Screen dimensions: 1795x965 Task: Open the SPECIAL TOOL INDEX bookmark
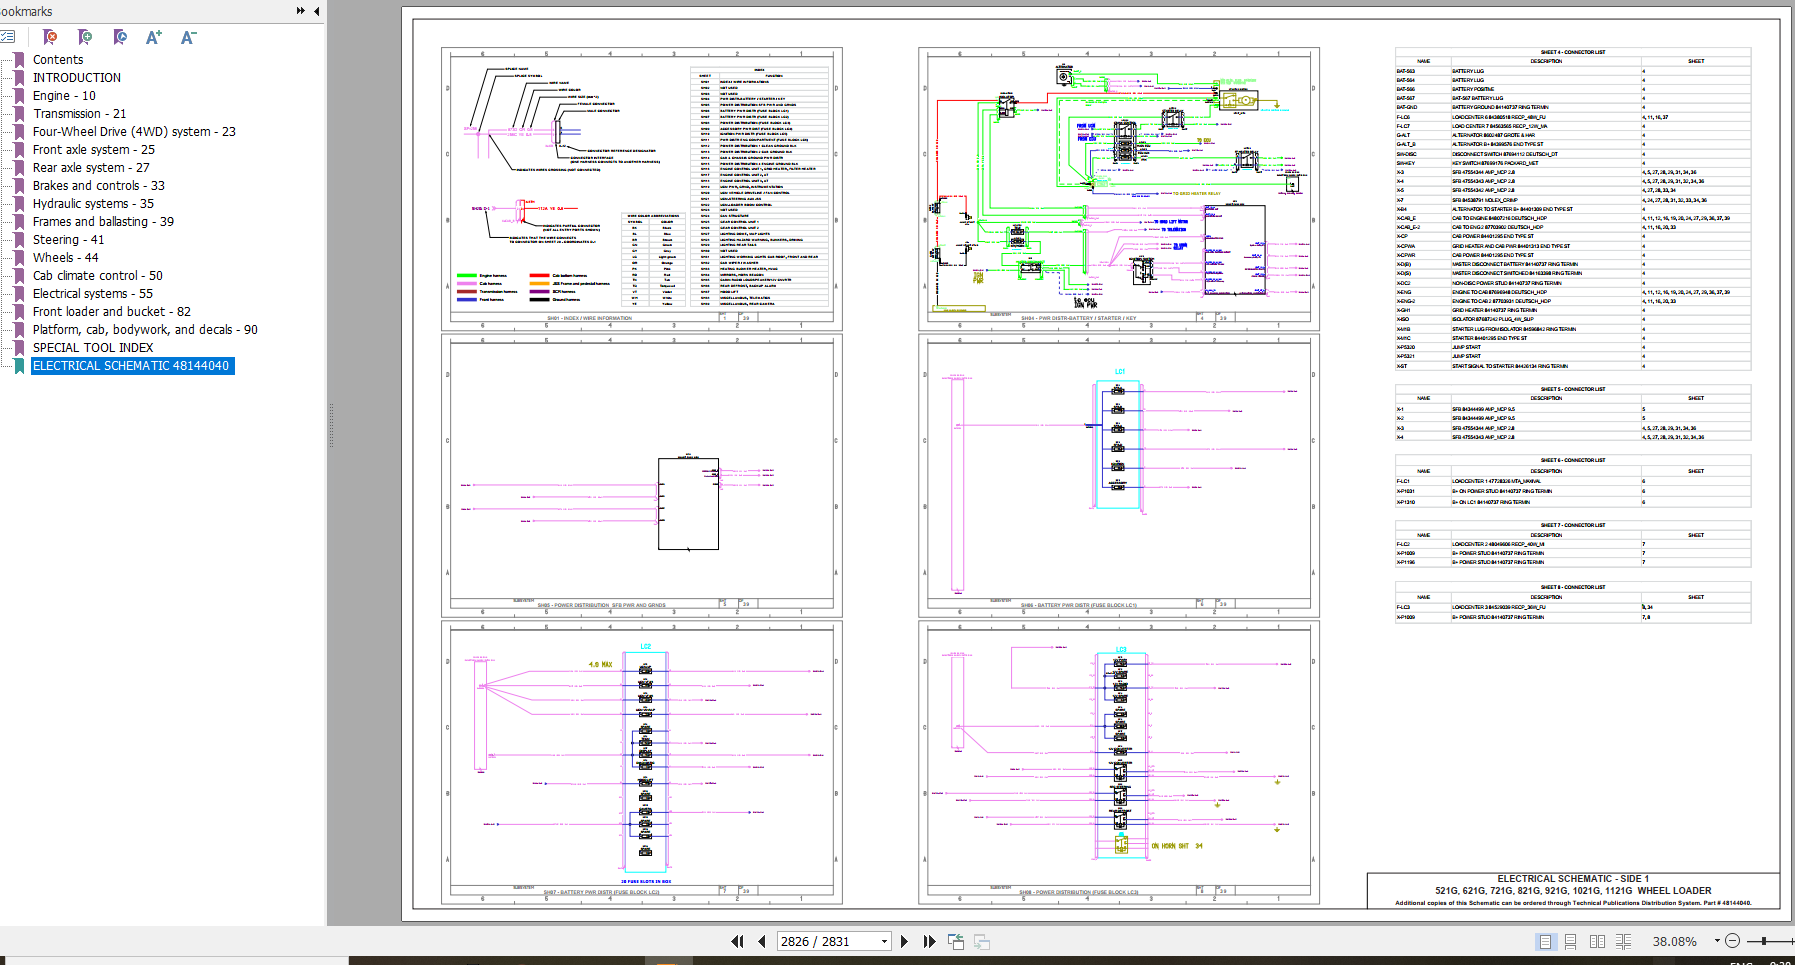point(93,348)
